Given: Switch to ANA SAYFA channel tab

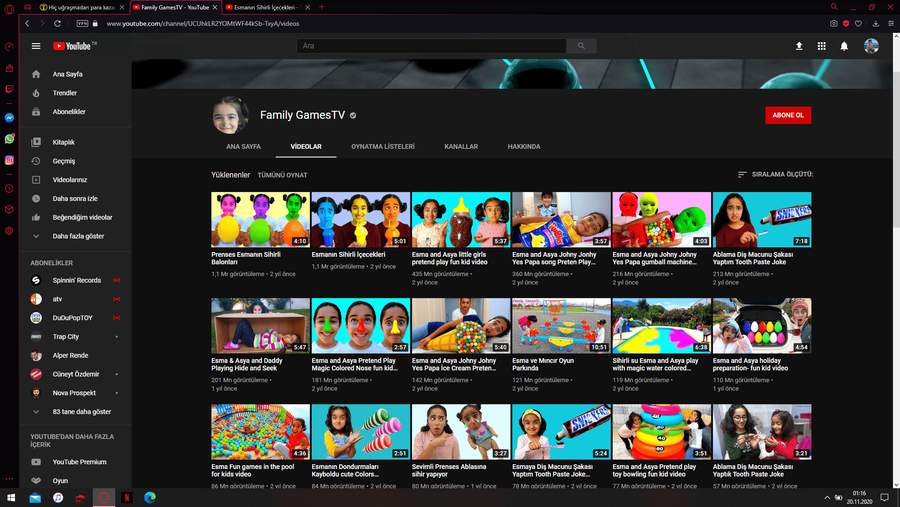Looking at the screenshot, I should click(243, 146).
